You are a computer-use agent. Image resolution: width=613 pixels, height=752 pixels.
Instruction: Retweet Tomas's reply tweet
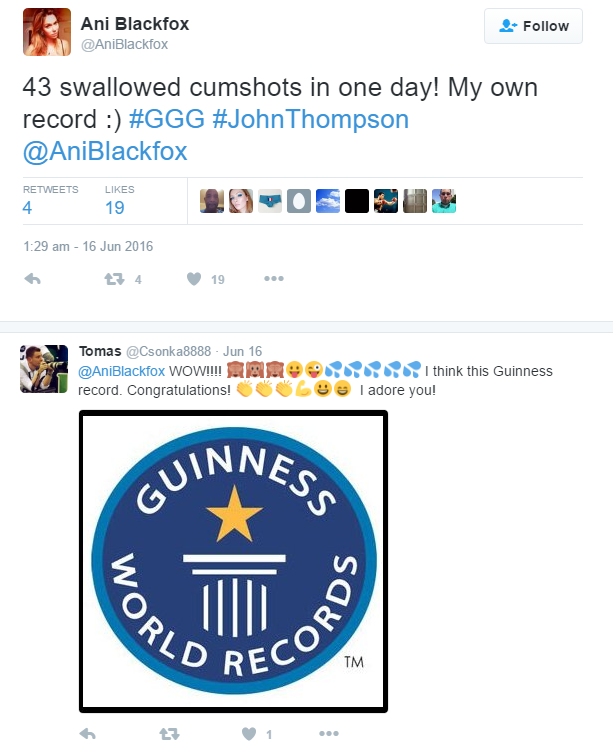[x=169, y=734]
